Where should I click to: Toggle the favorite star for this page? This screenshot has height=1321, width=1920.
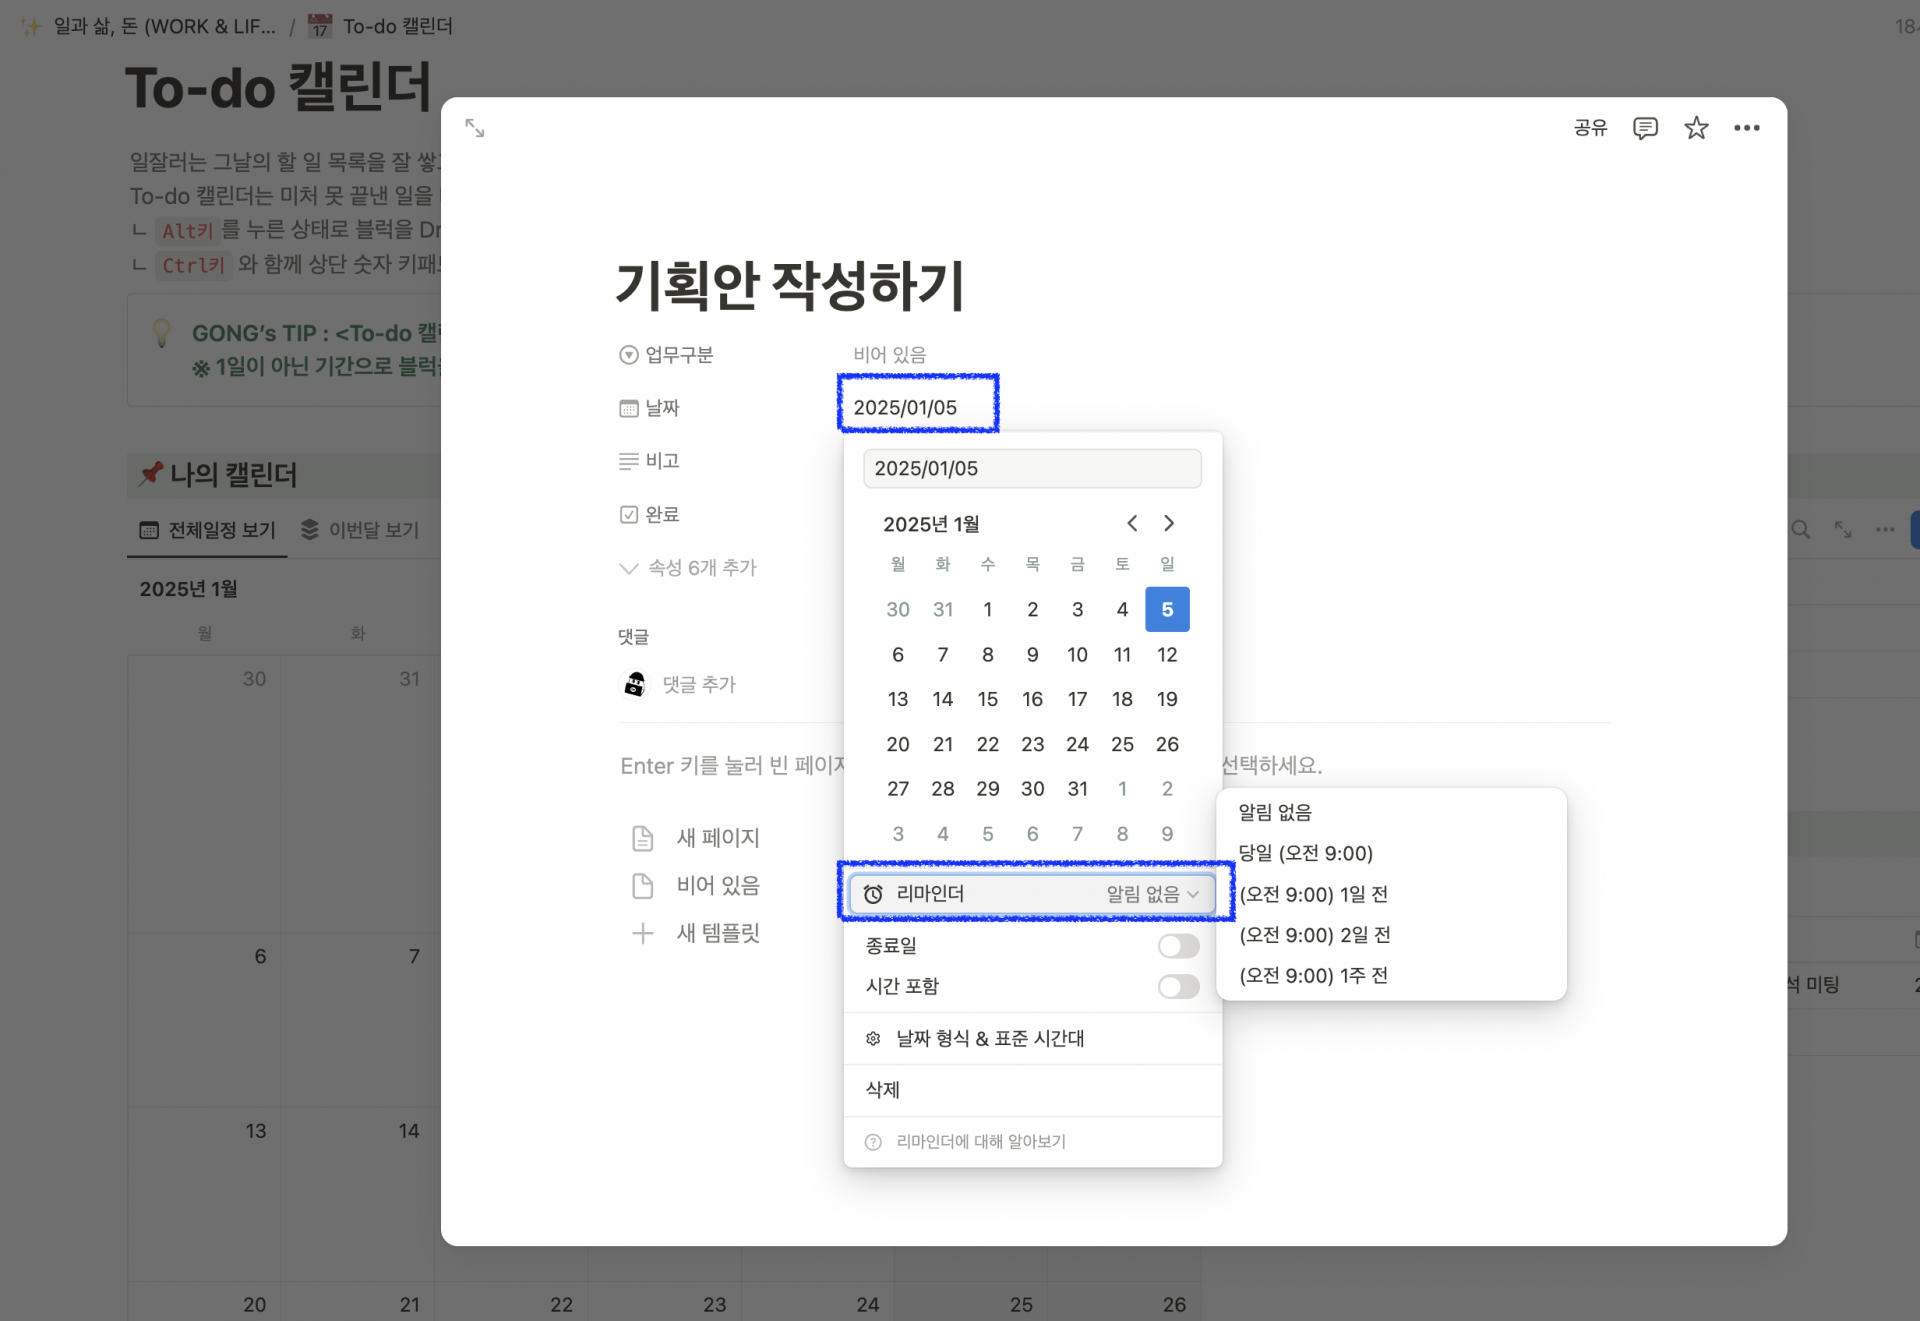point(1696,127)
